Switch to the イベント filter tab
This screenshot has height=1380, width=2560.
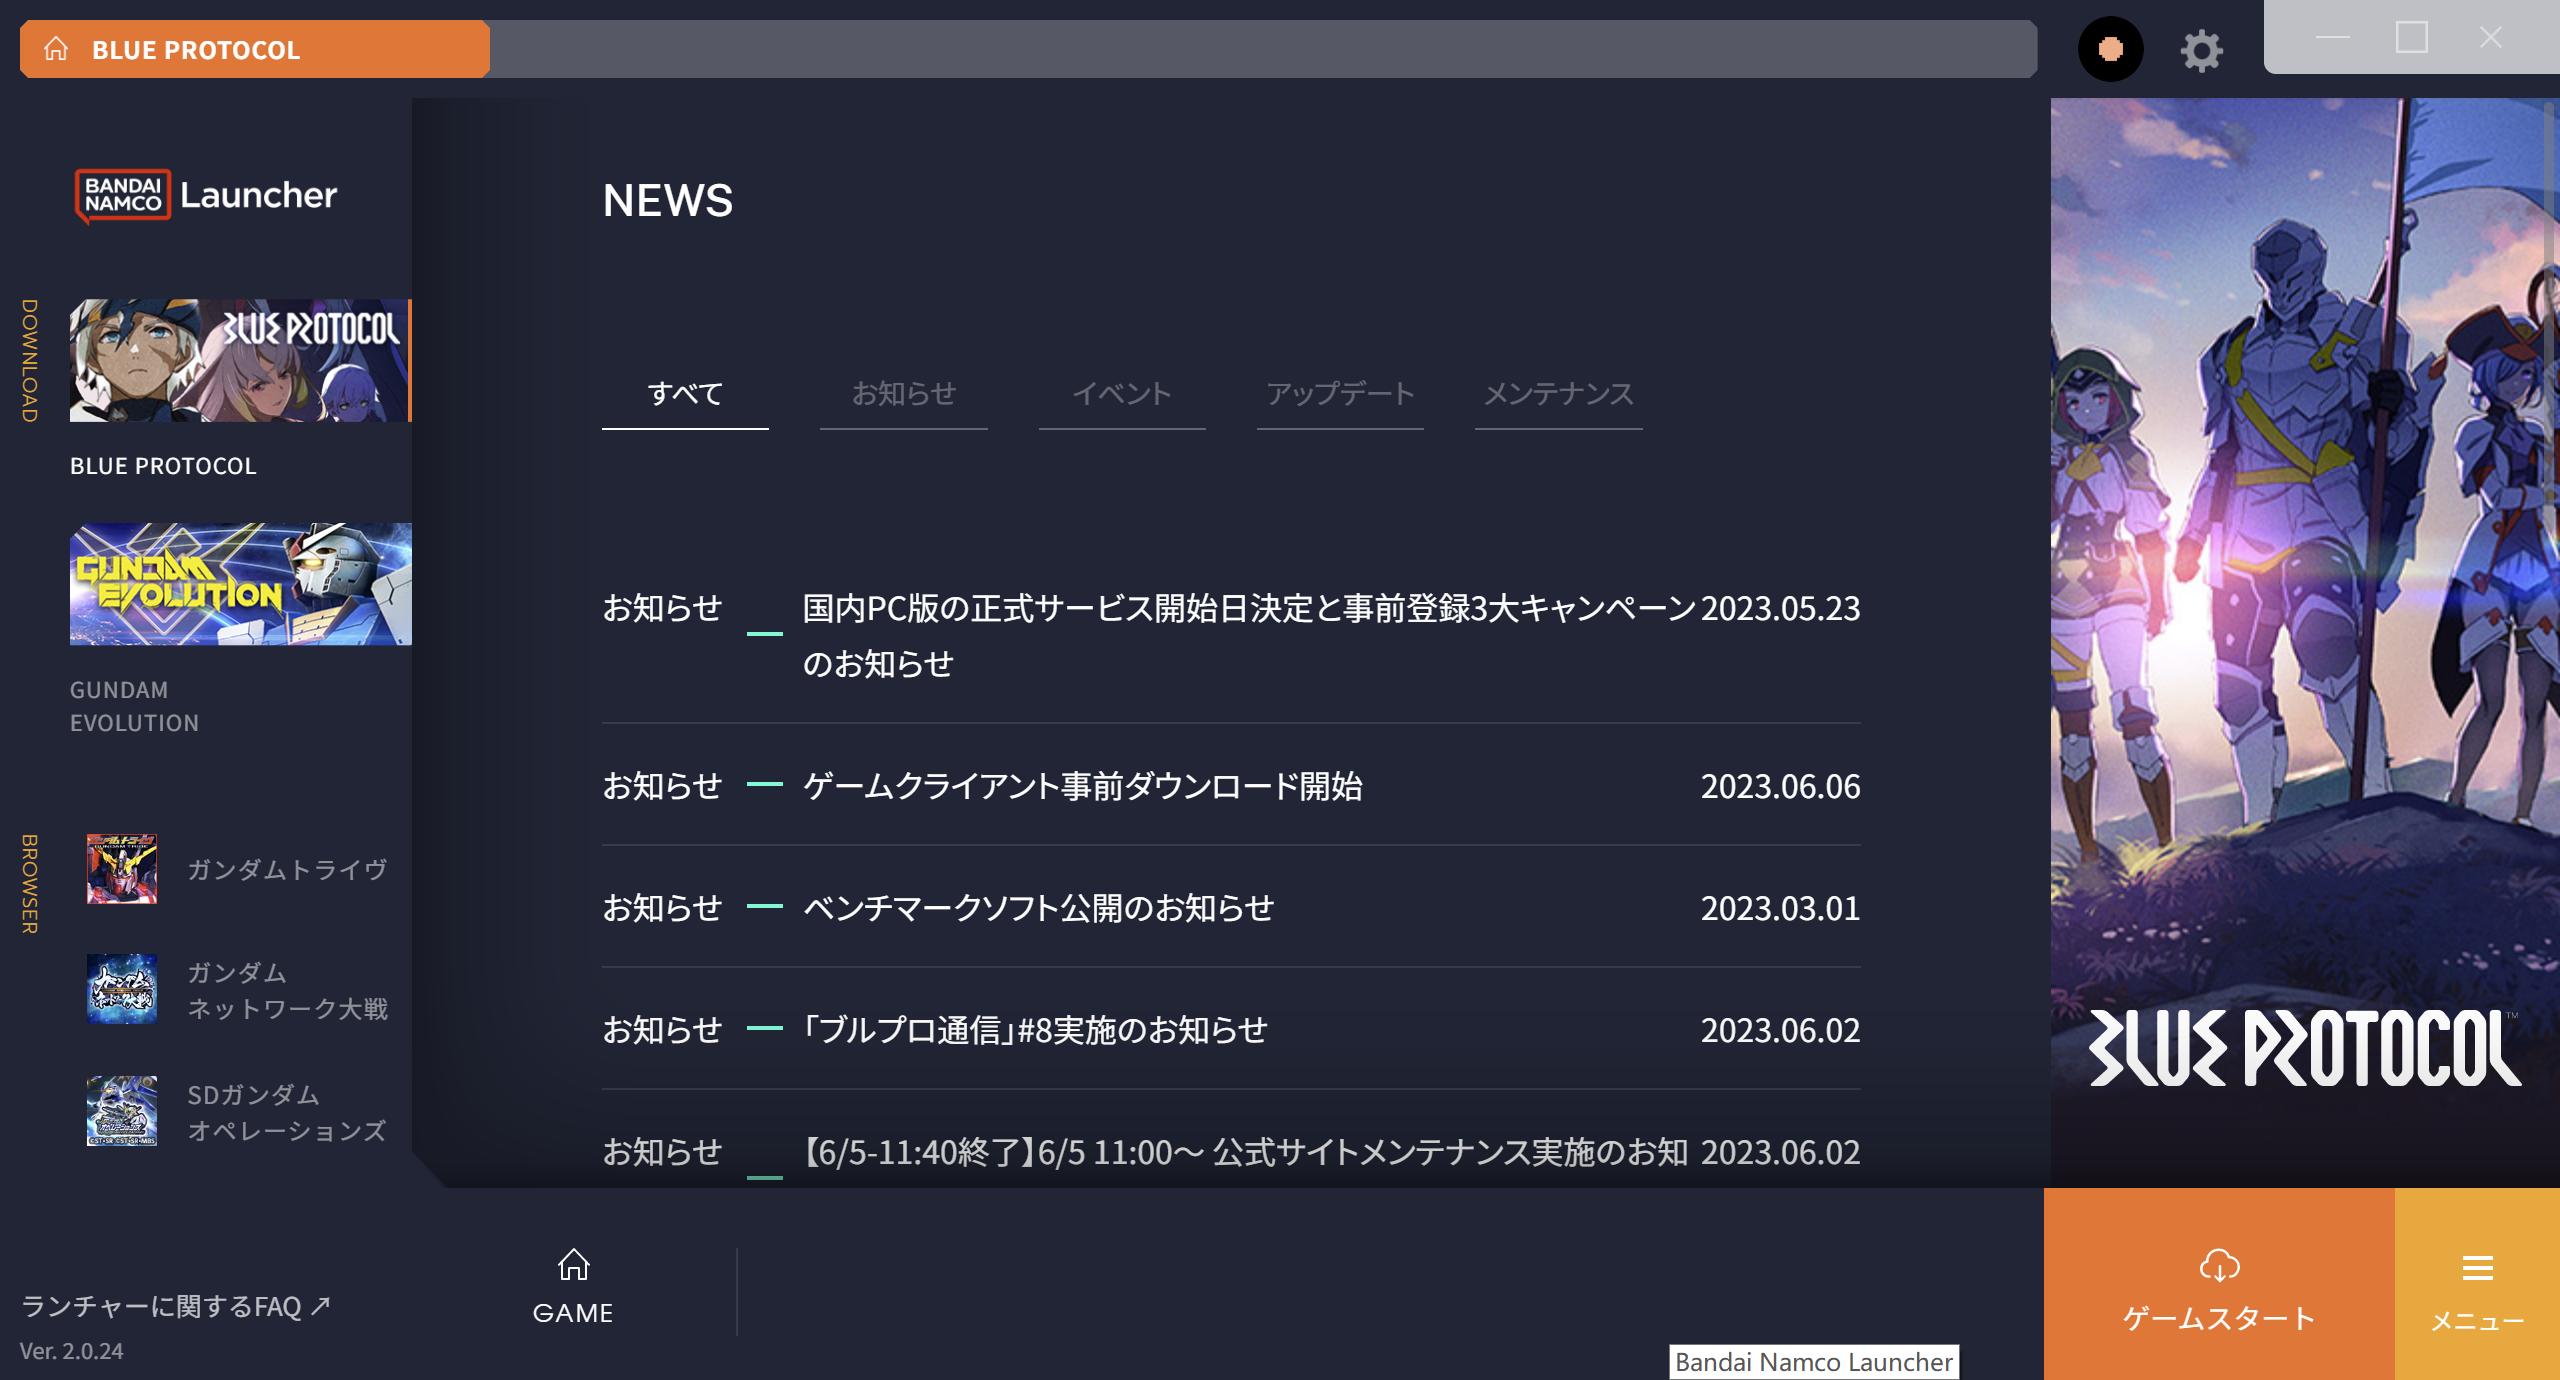coord(1121,394)
